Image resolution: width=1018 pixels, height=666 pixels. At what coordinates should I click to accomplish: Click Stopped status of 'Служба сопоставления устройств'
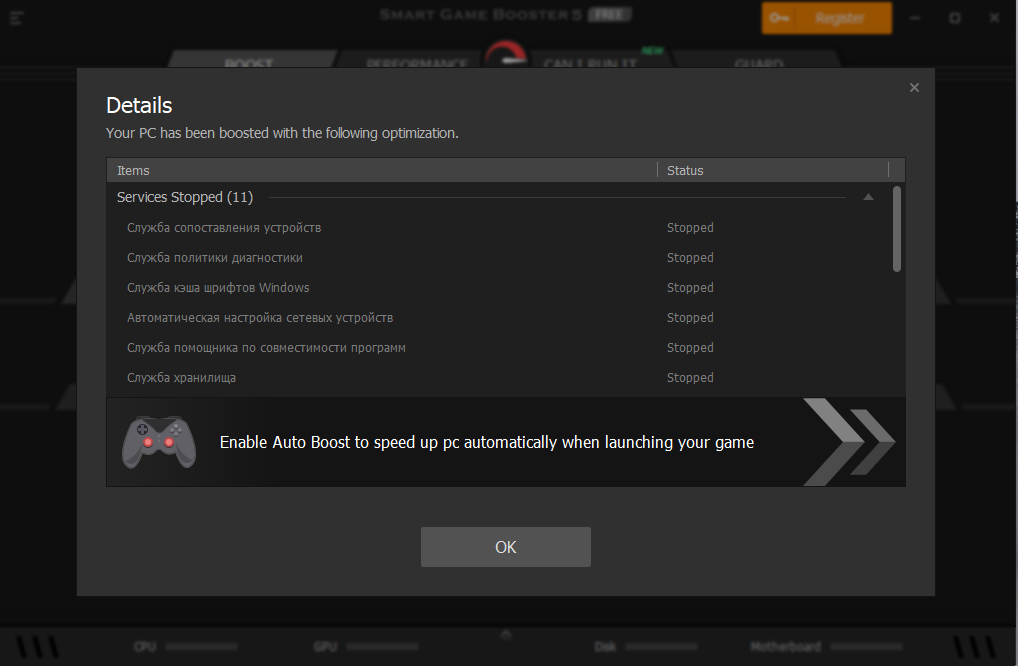click(x=690, y=228)
